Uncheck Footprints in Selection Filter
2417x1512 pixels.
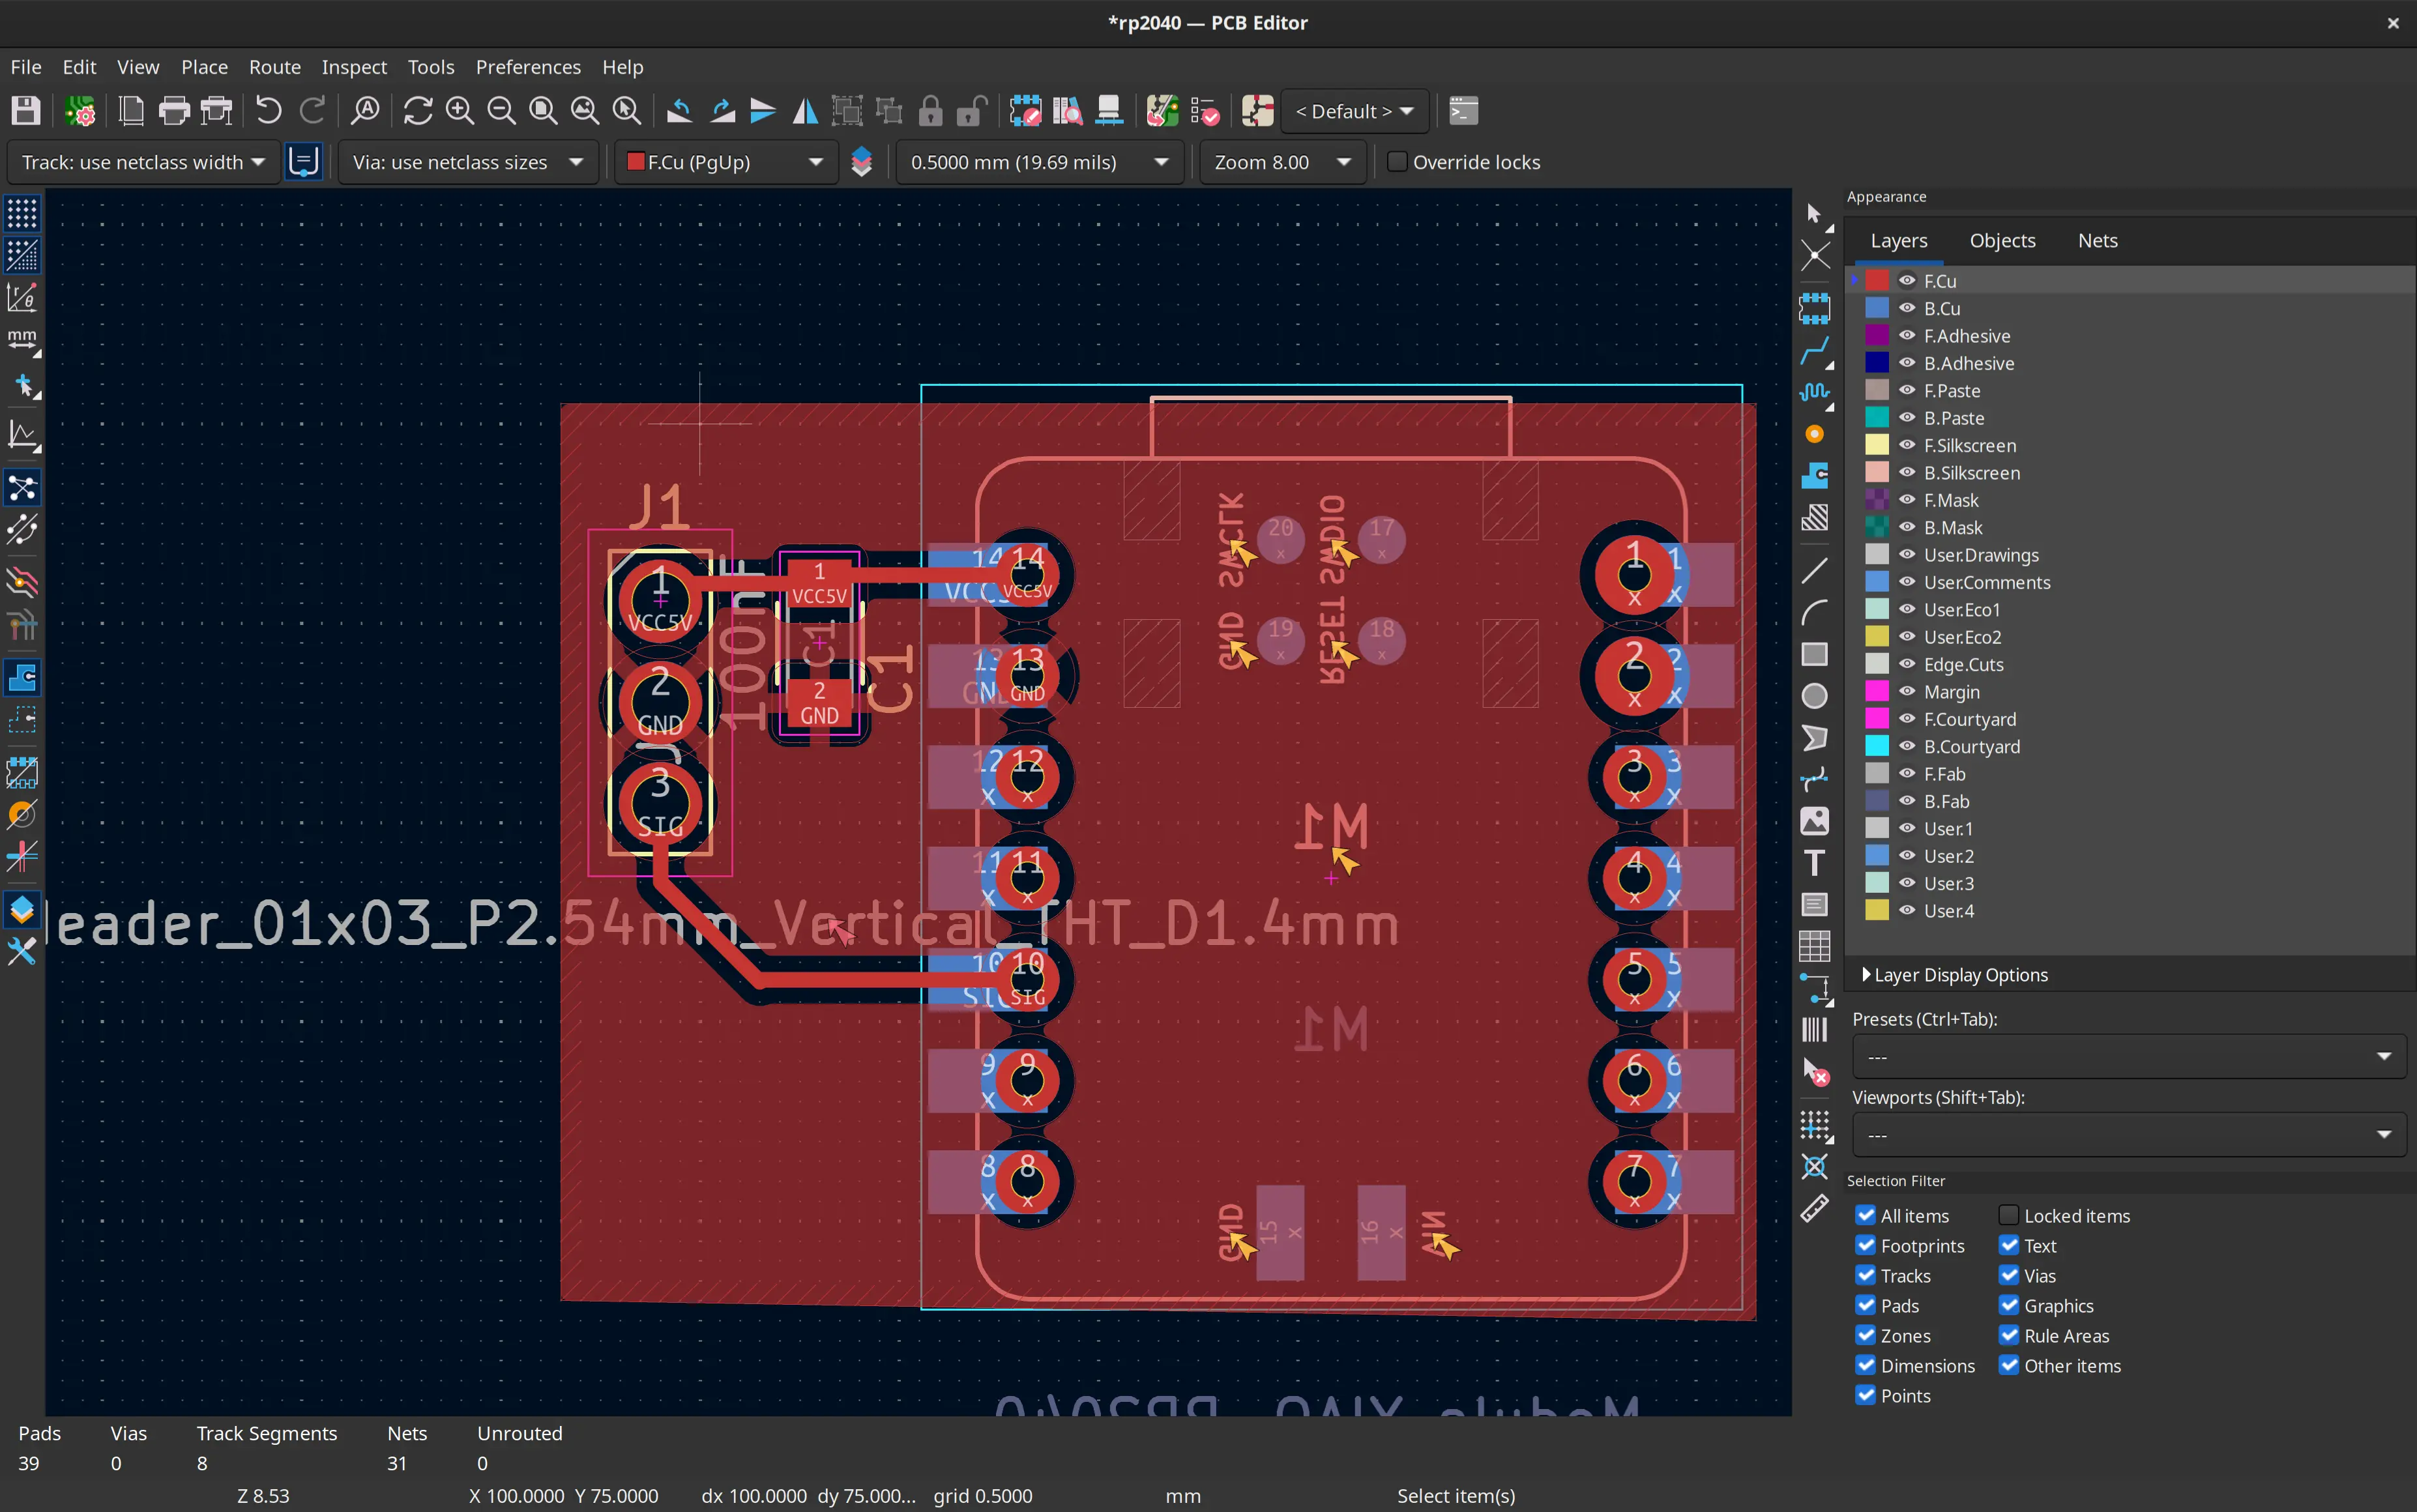pos(1865,1246)
